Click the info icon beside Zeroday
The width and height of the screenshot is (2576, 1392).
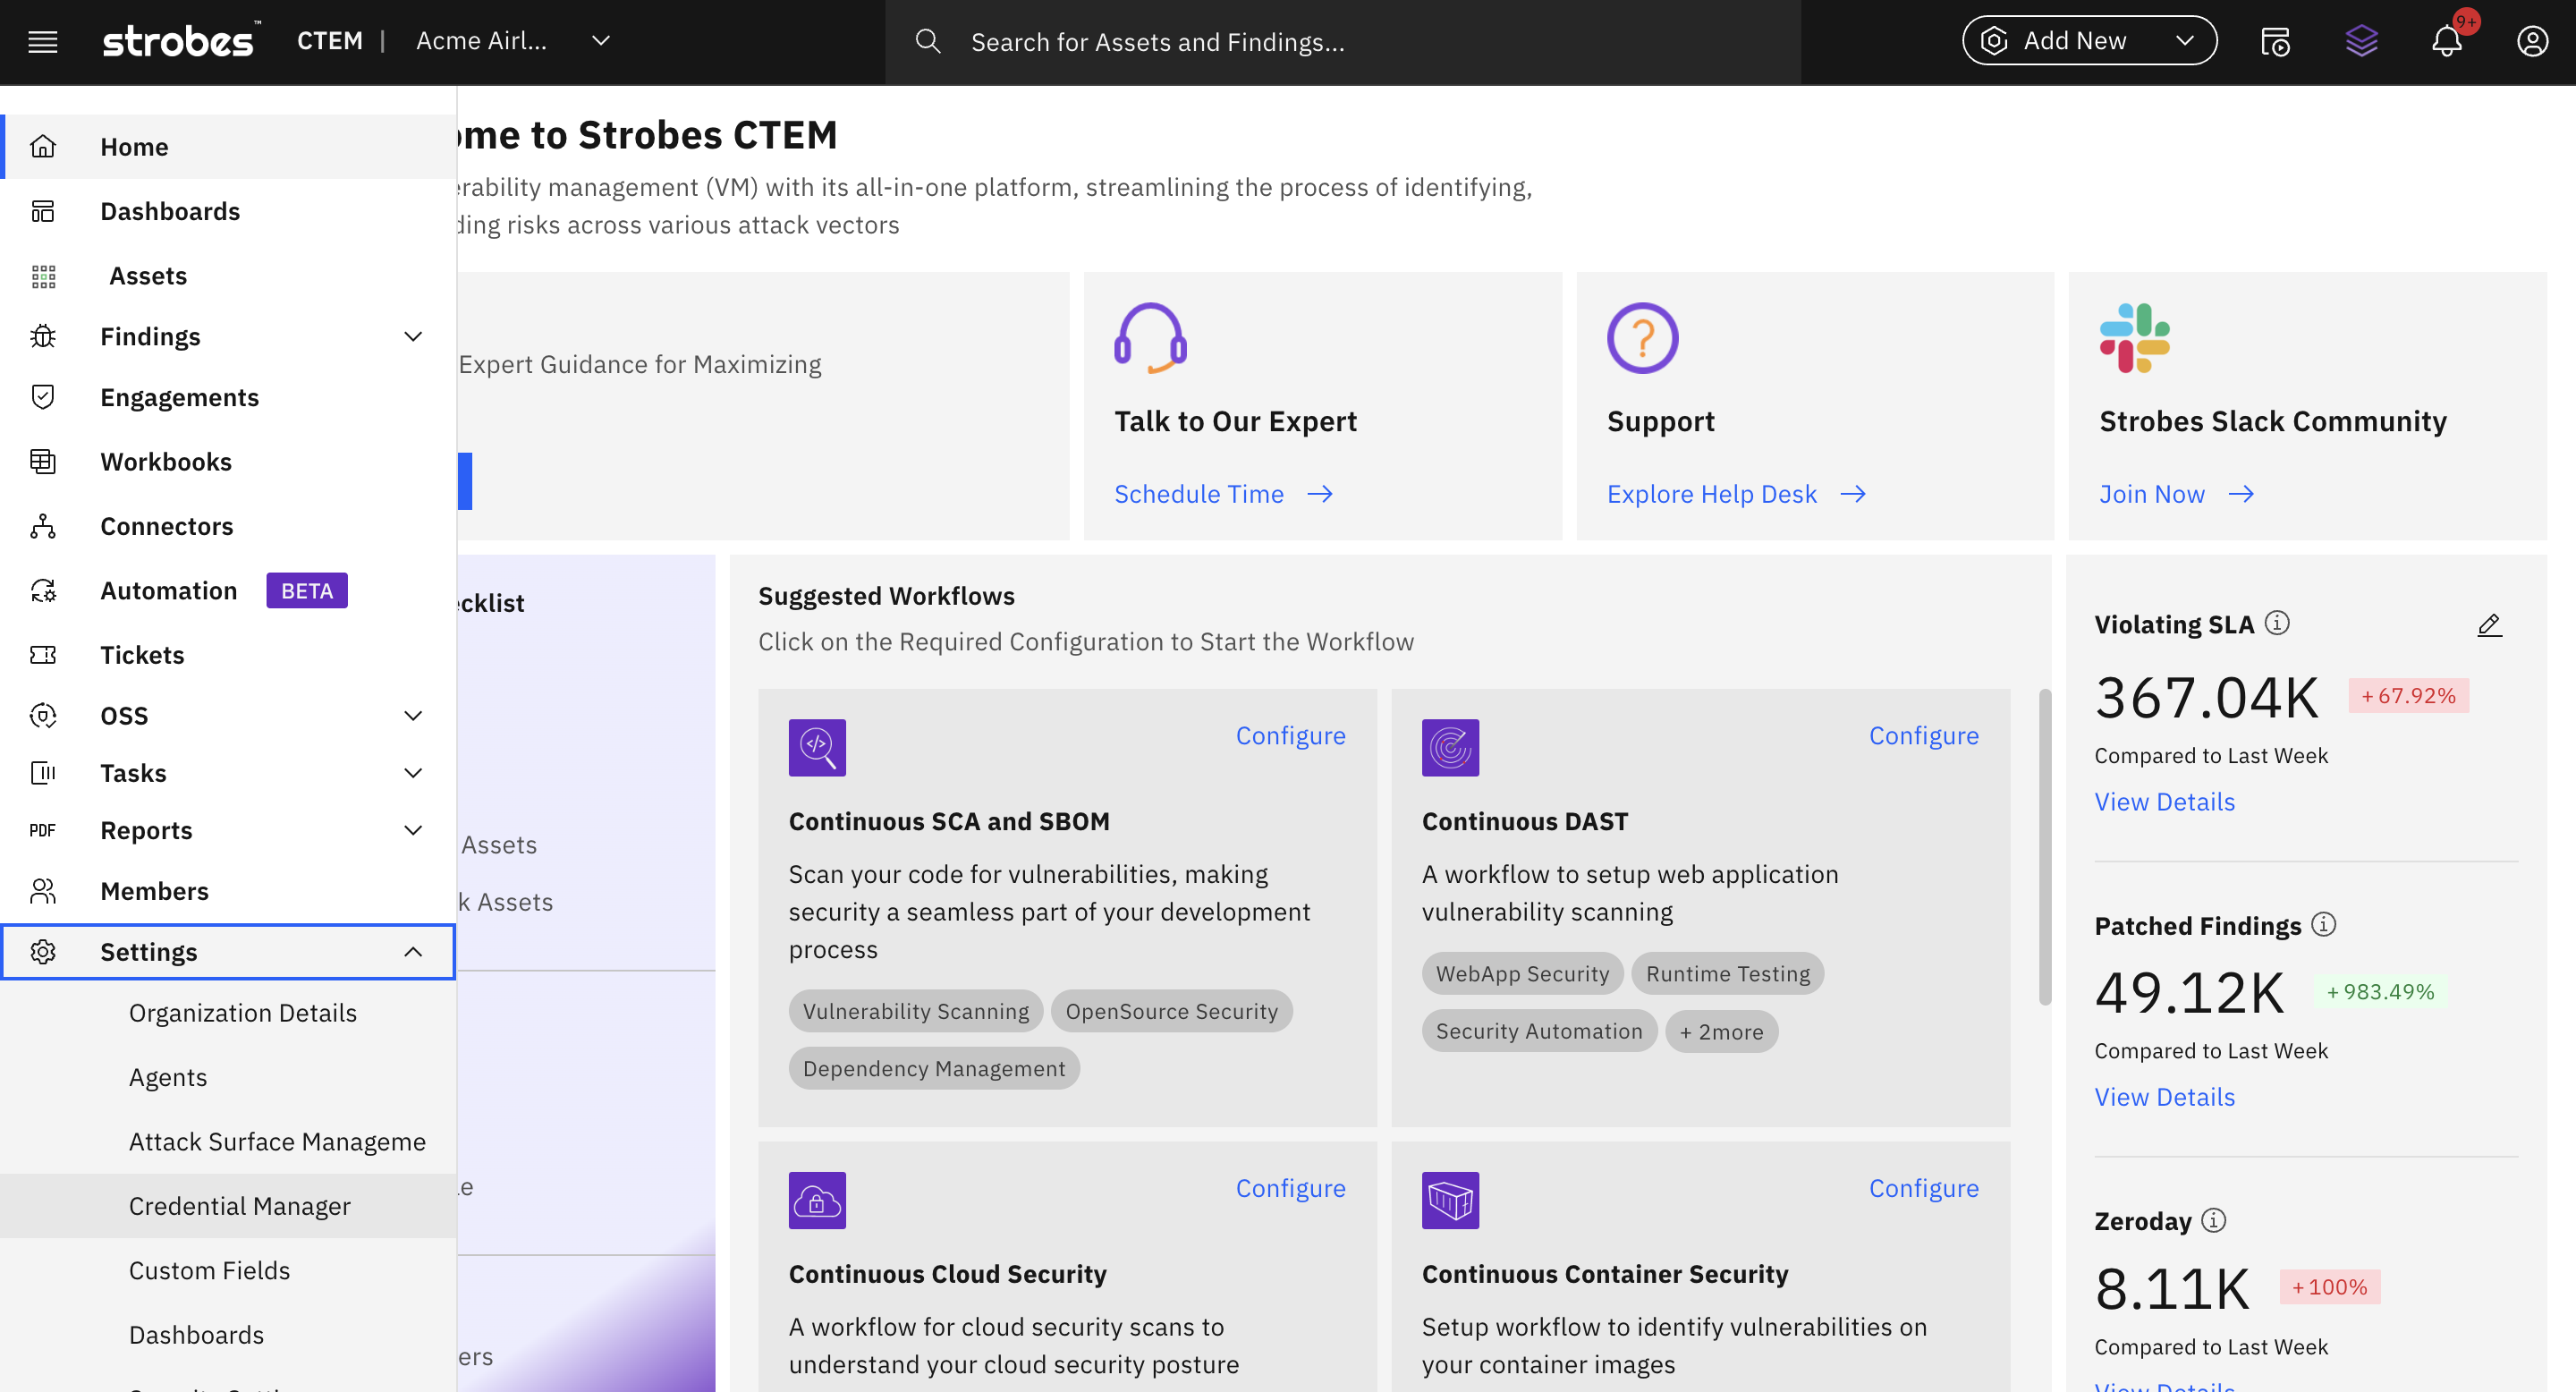click(2214, 1220)
